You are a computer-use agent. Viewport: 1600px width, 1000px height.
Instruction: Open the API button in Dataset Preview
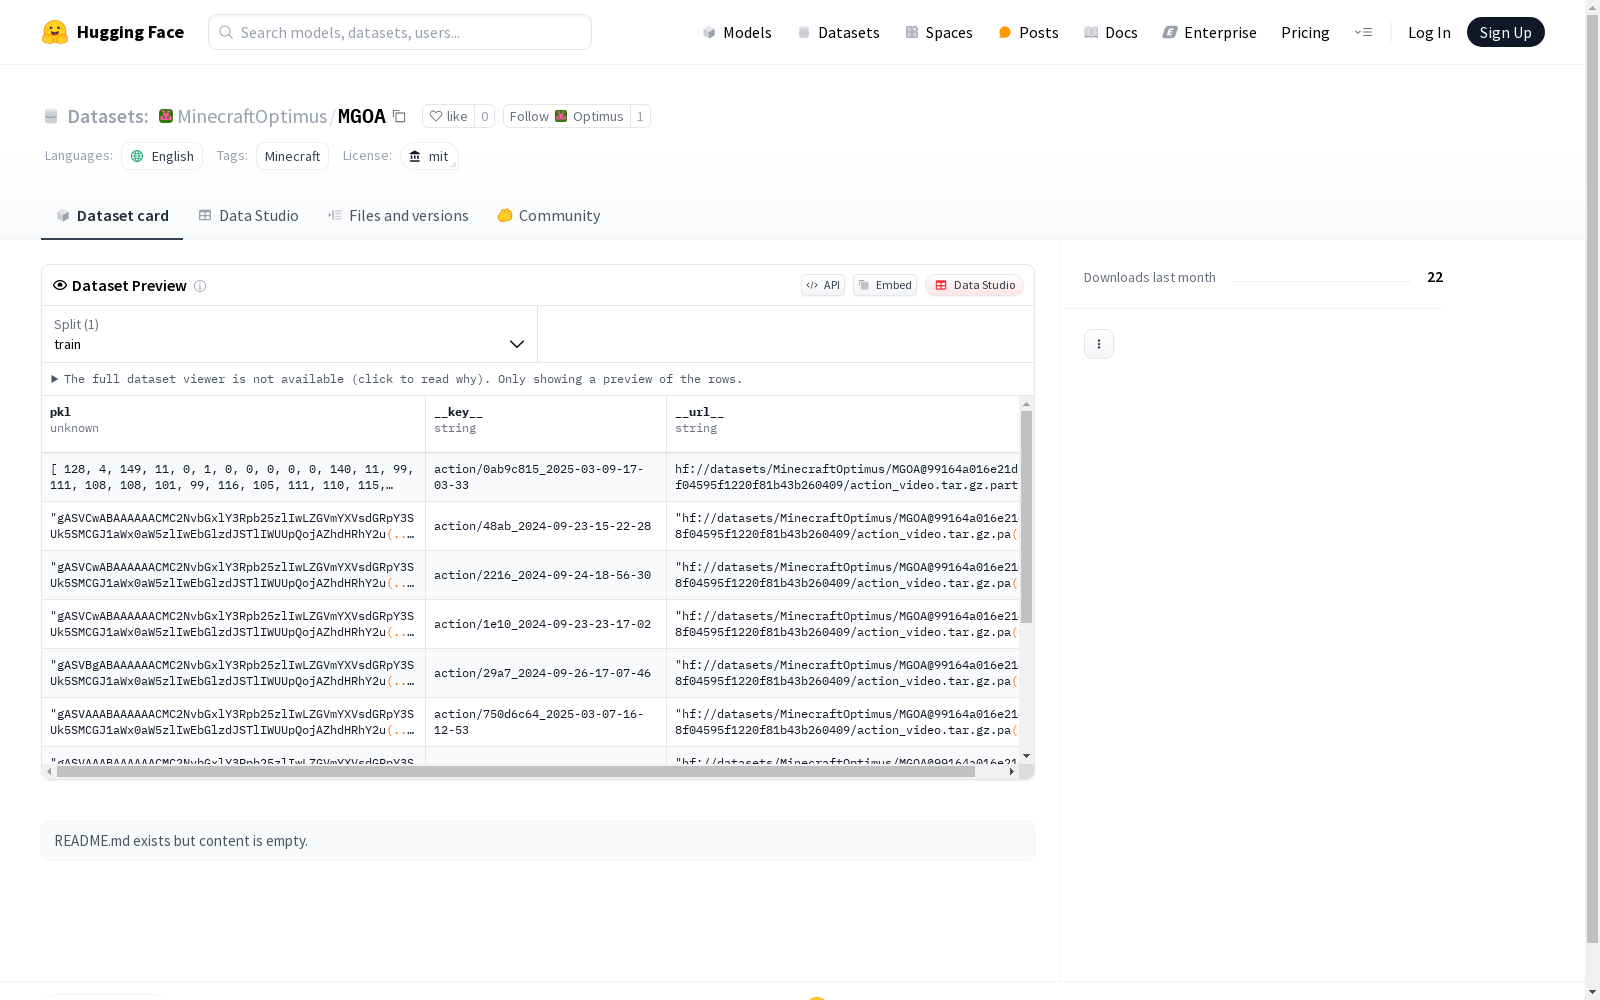point(823,285)
